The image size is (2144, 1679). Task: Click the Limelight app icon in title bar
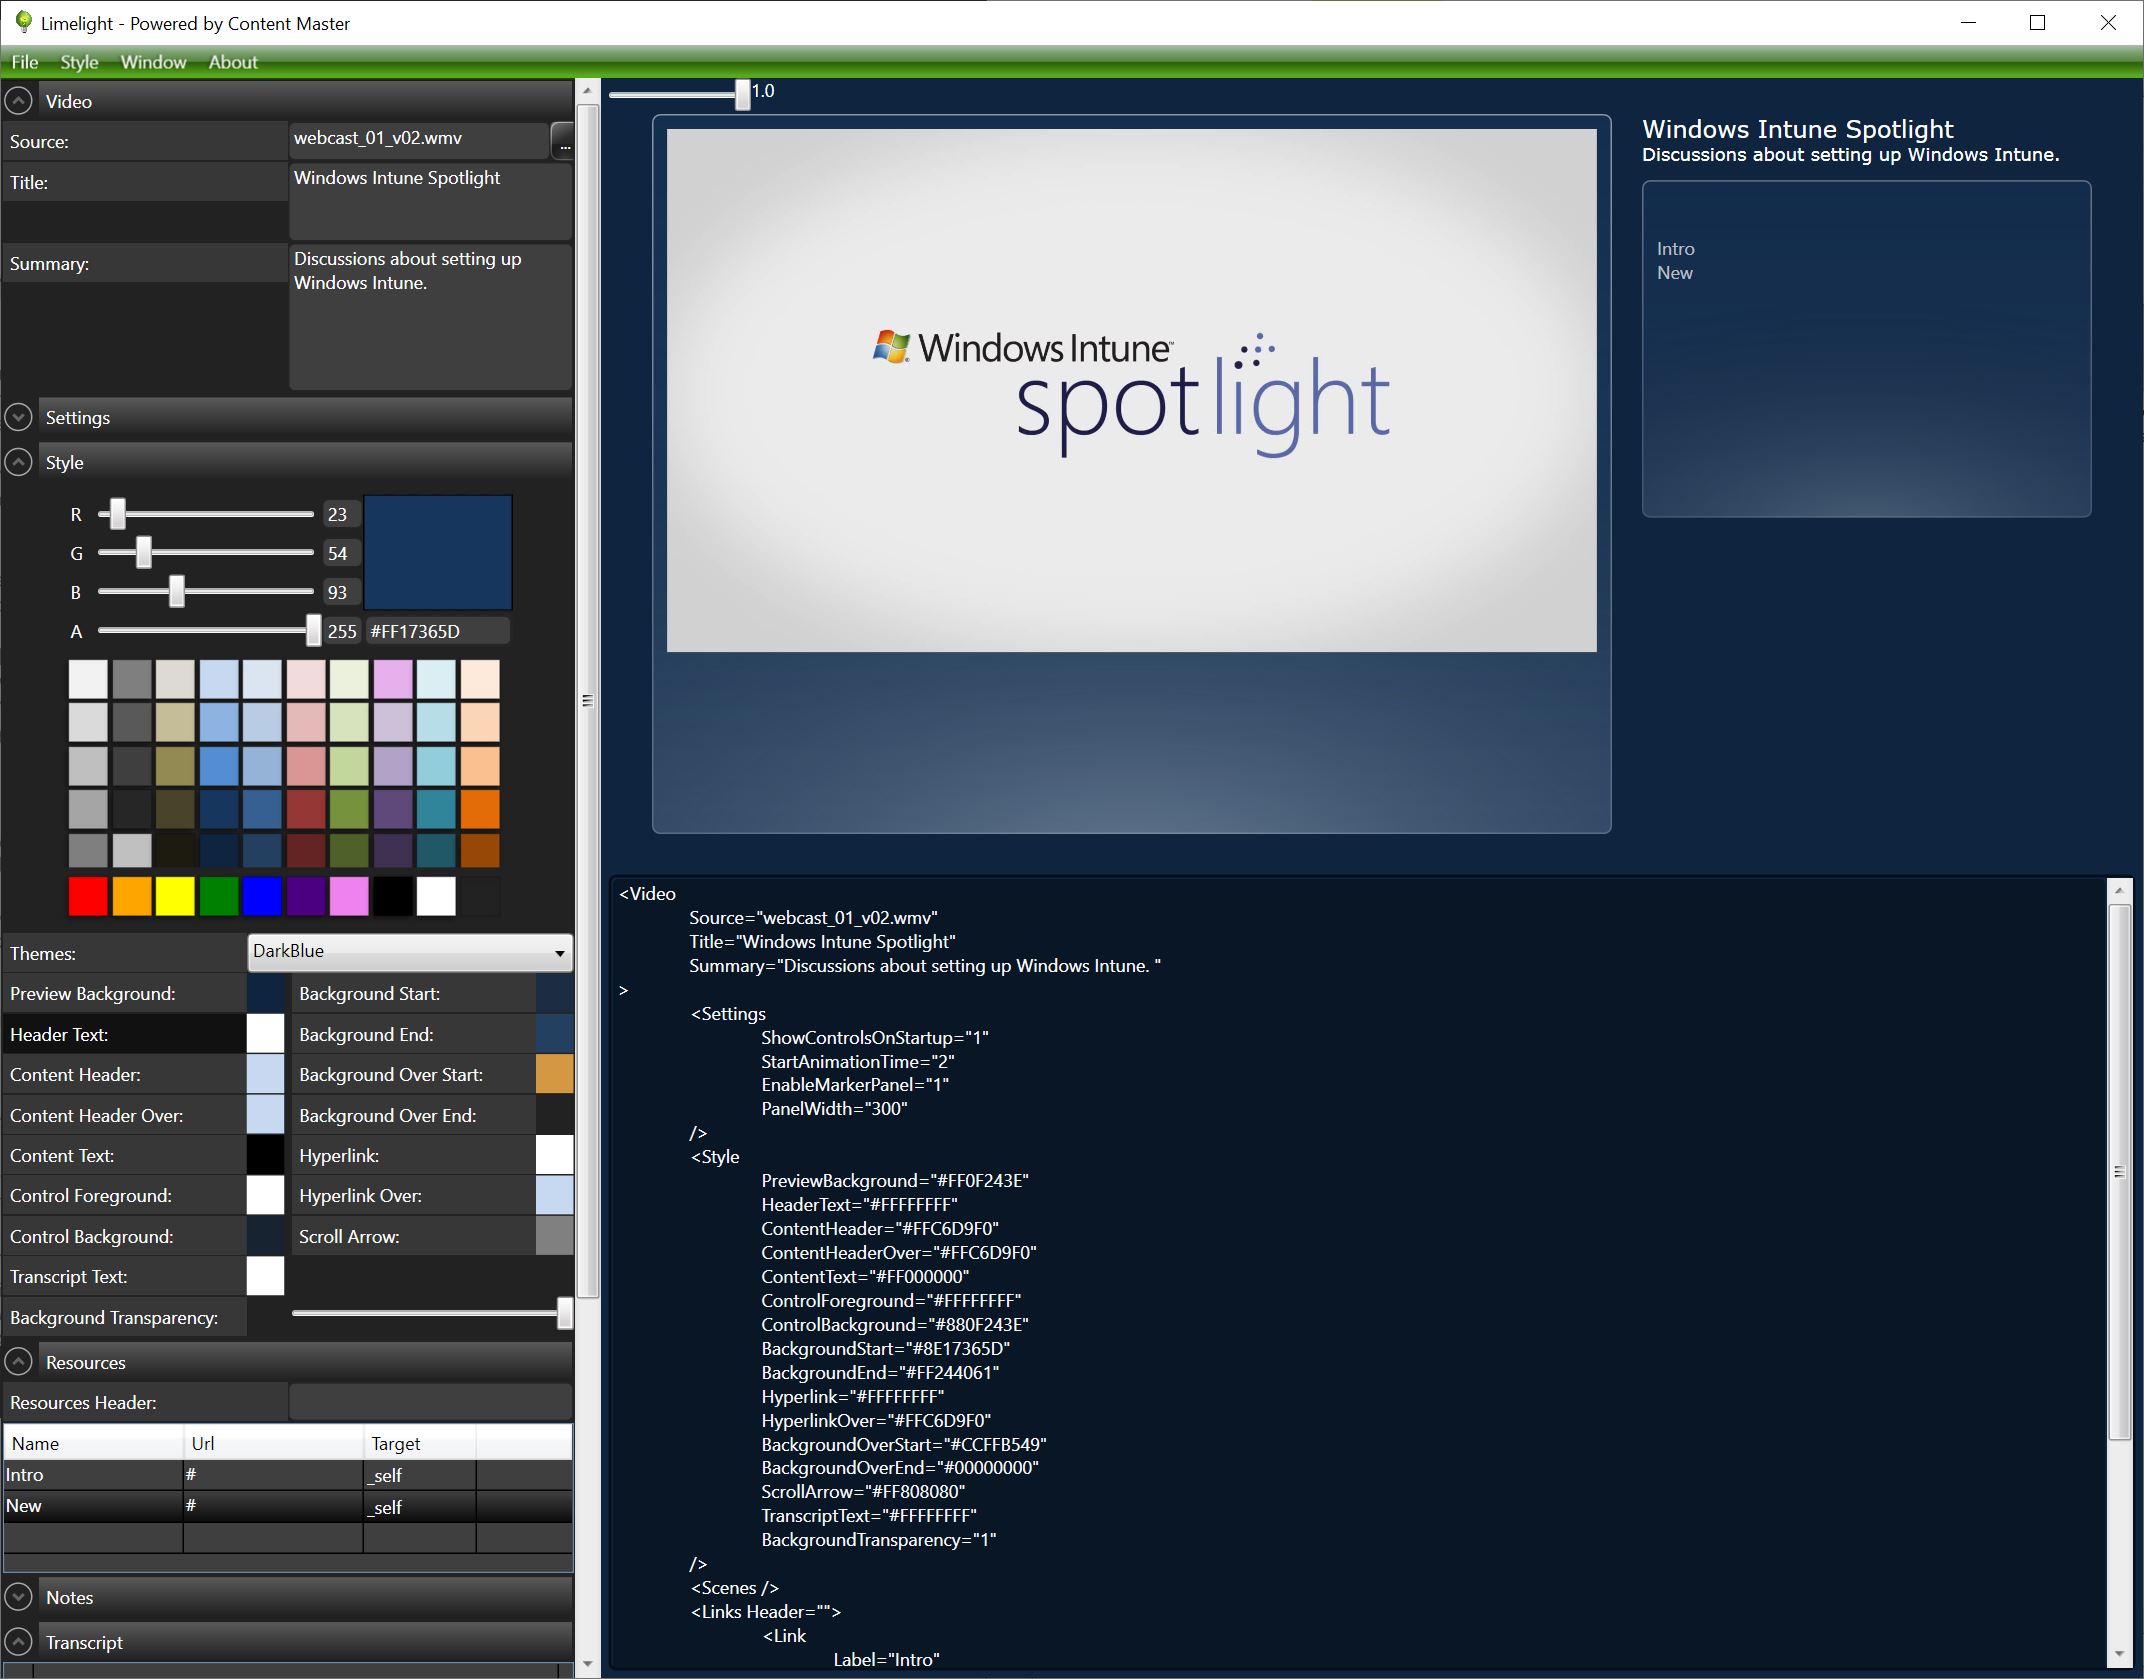tap(22, 22)
